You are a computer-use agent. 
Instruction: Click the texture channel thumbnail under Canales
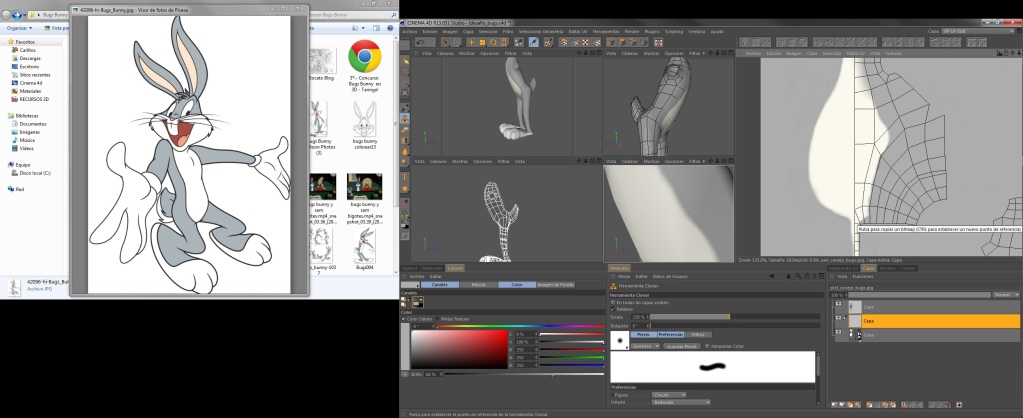418,302
